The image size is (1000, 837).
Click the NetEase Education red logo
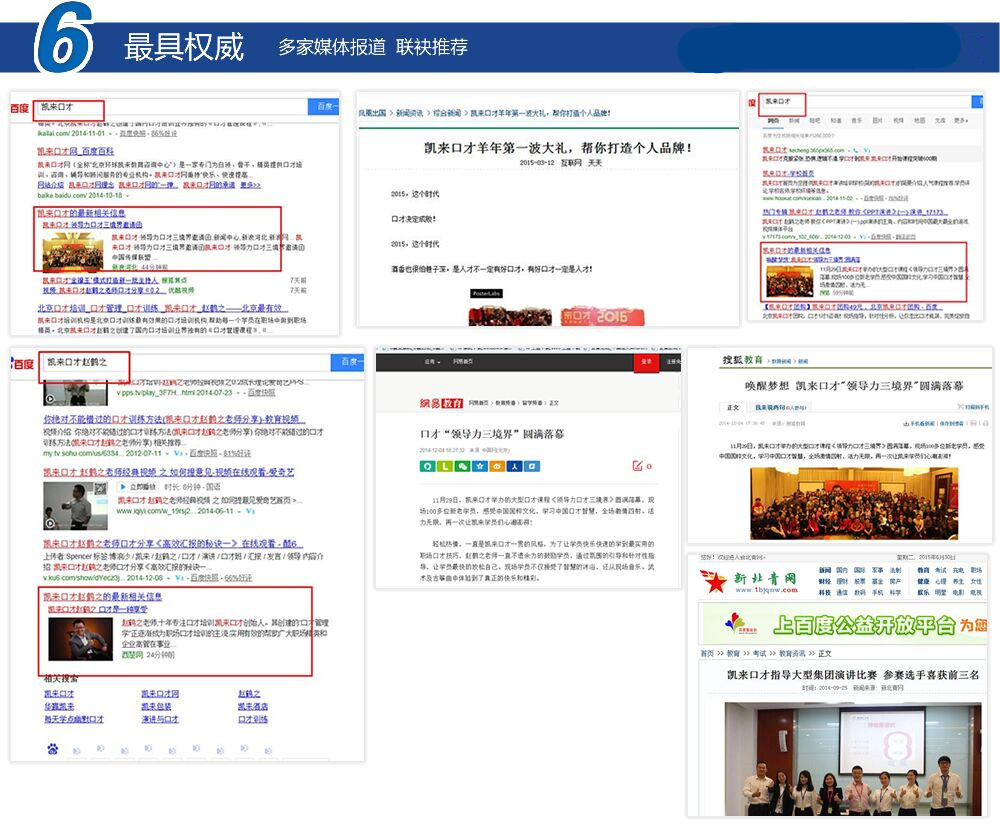tap(441, 403)
